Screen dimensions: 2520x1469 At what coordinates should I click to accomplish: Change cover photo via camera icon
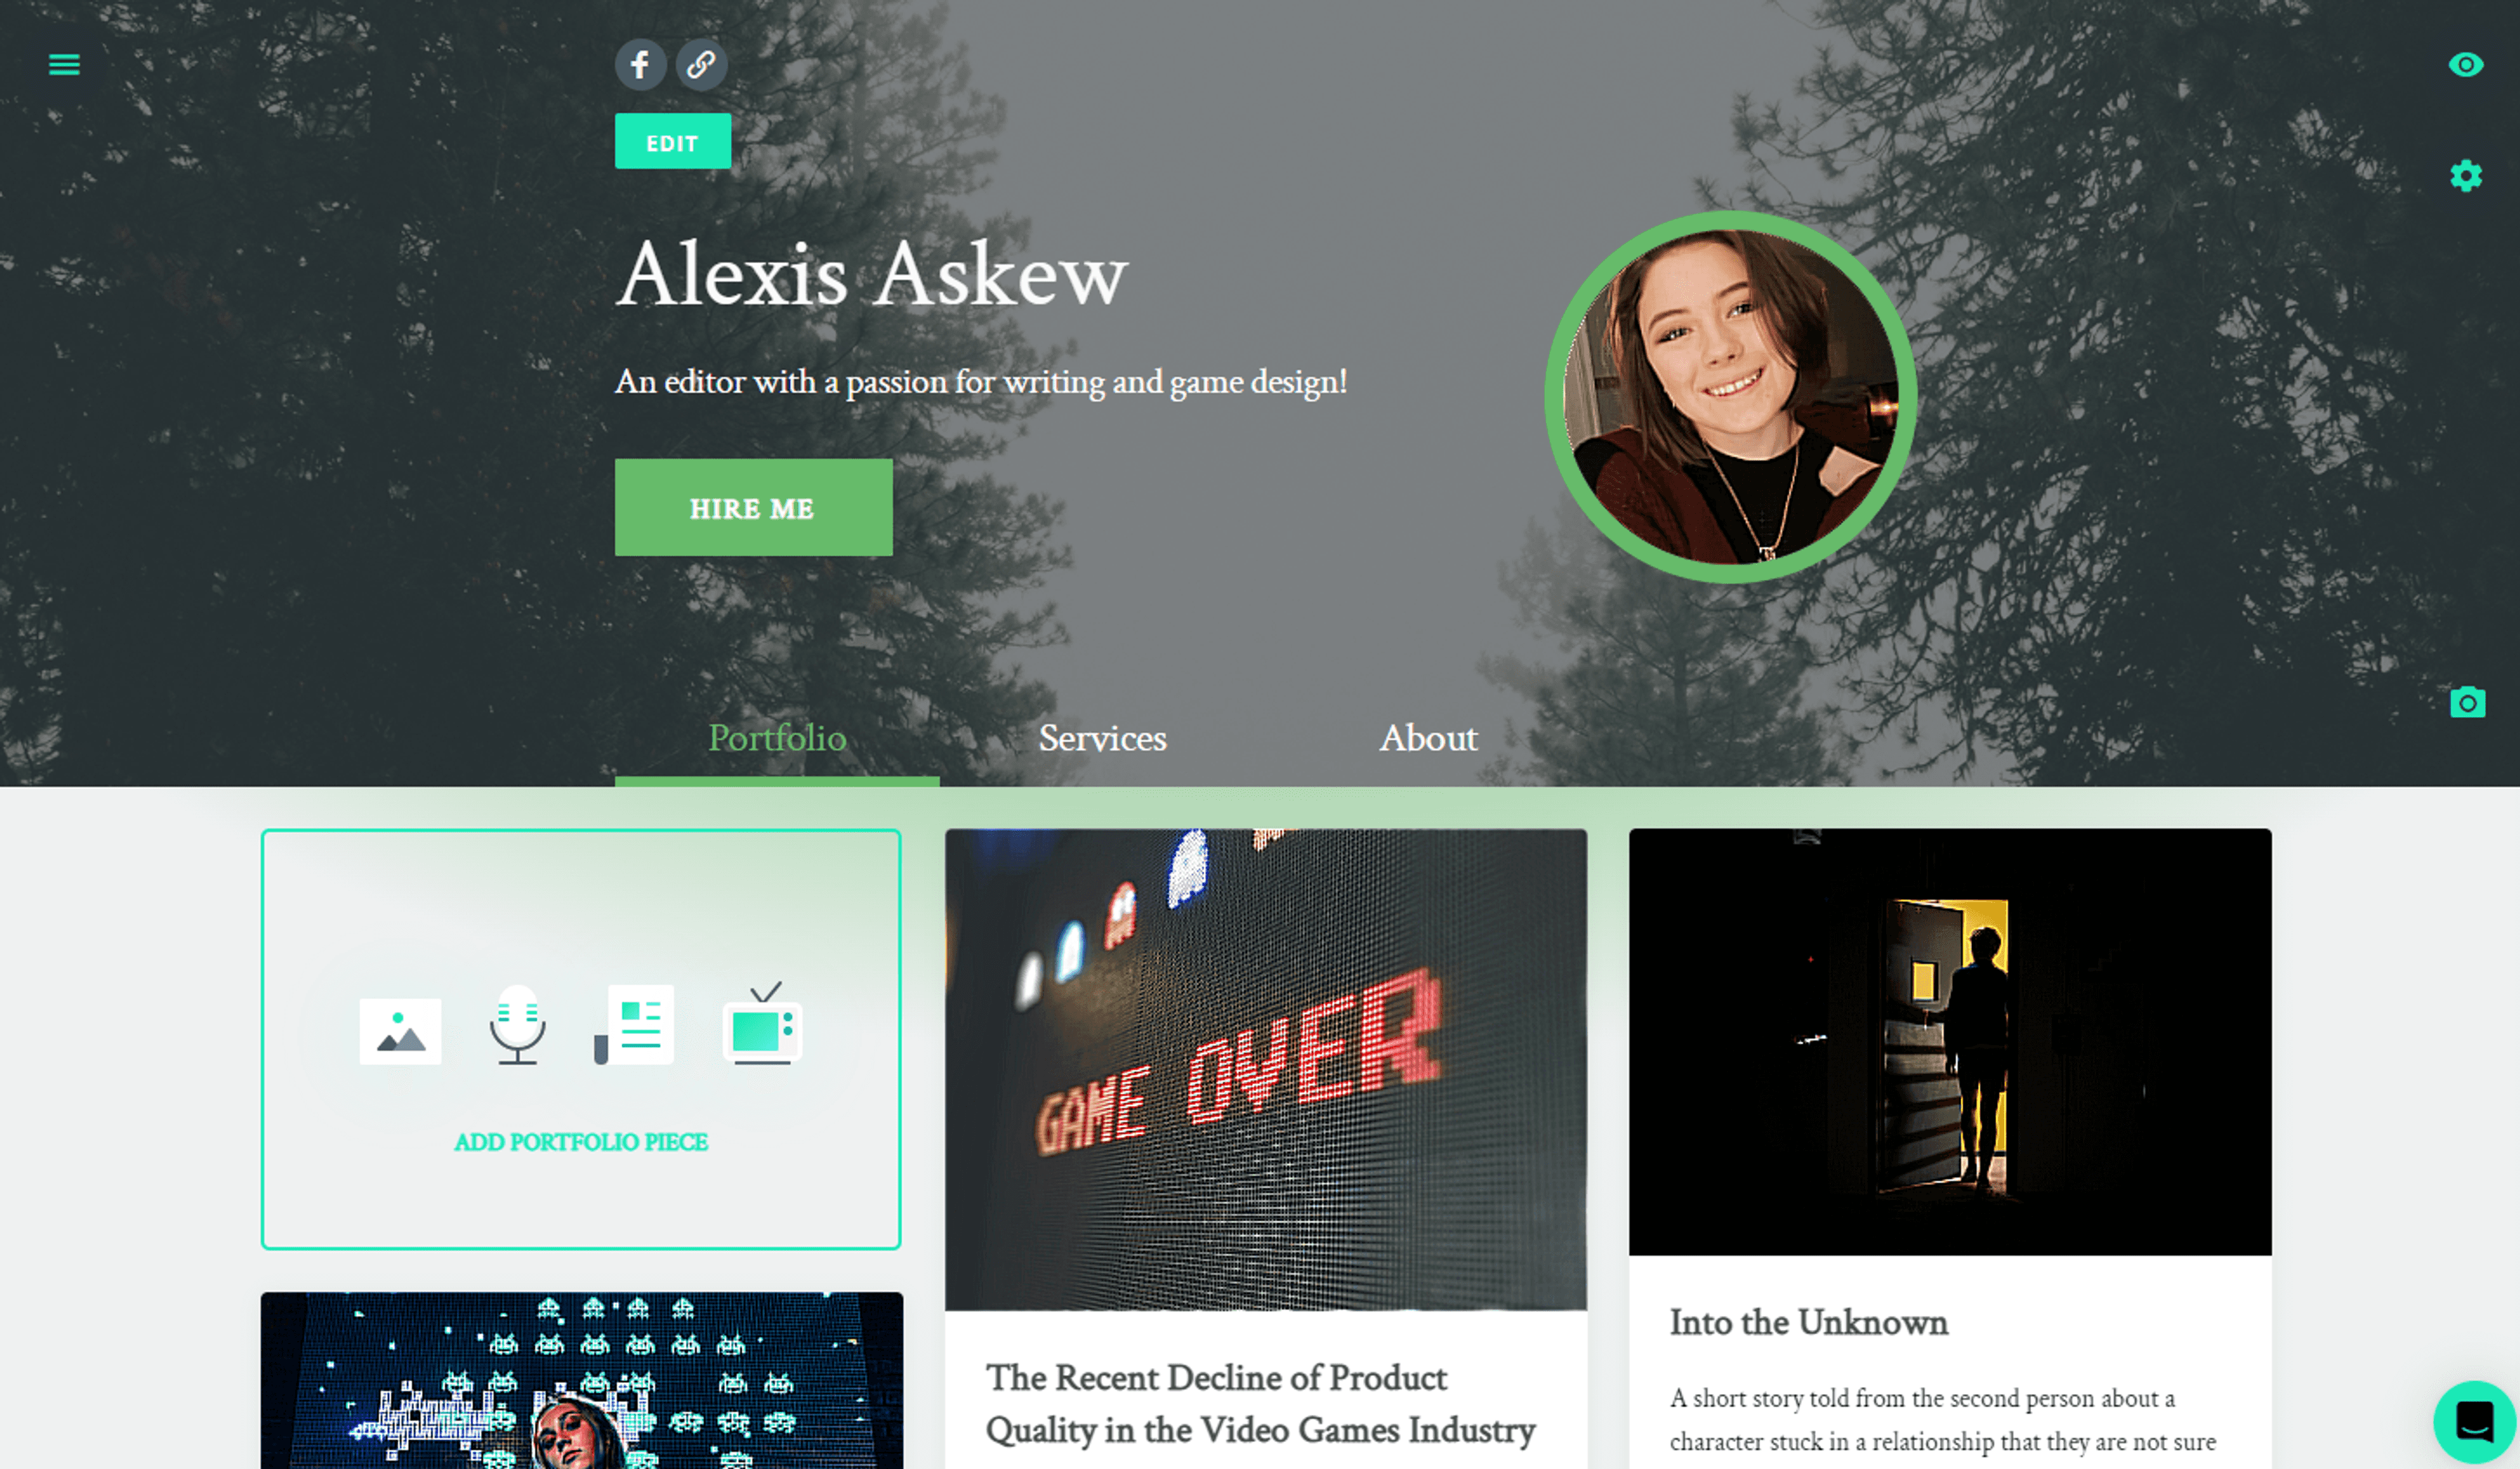coord(2467,702)
